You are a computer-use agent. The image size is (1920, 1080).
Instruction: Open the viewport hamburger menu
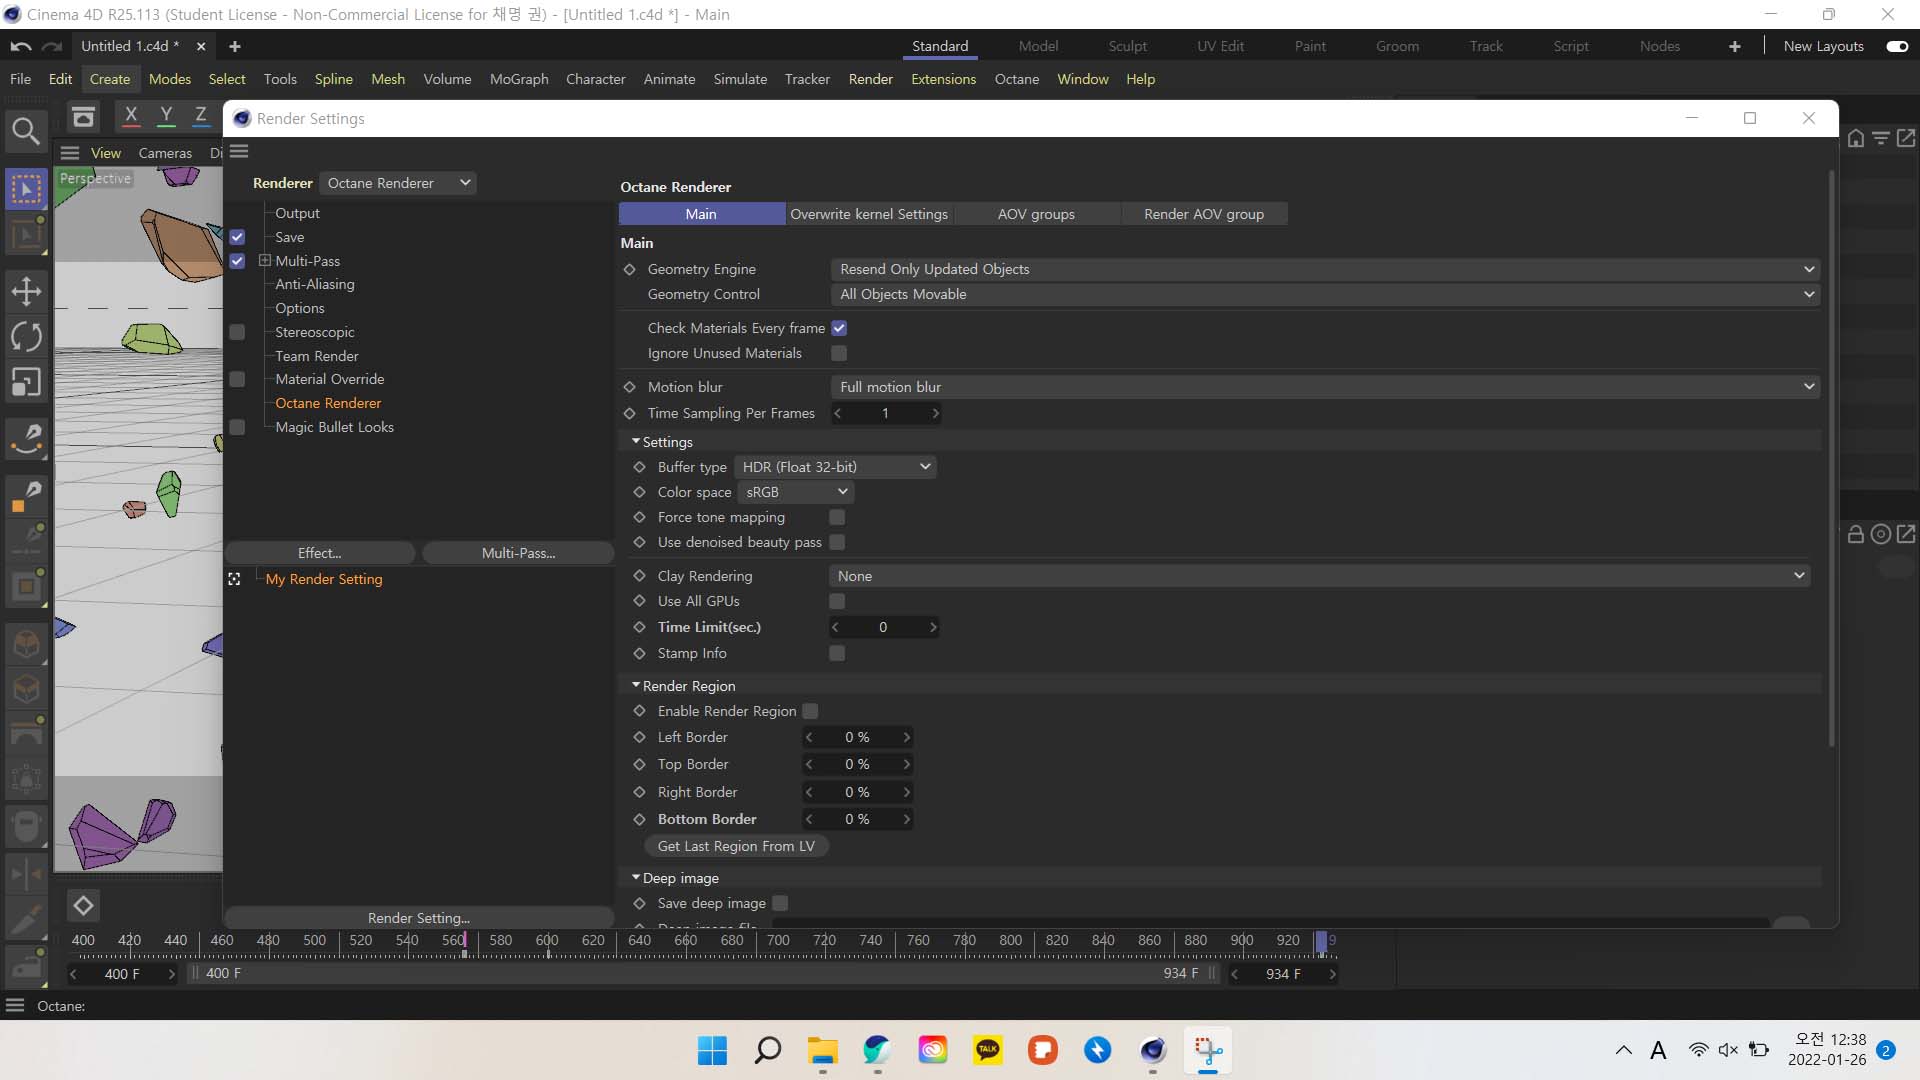coord(70,153)
